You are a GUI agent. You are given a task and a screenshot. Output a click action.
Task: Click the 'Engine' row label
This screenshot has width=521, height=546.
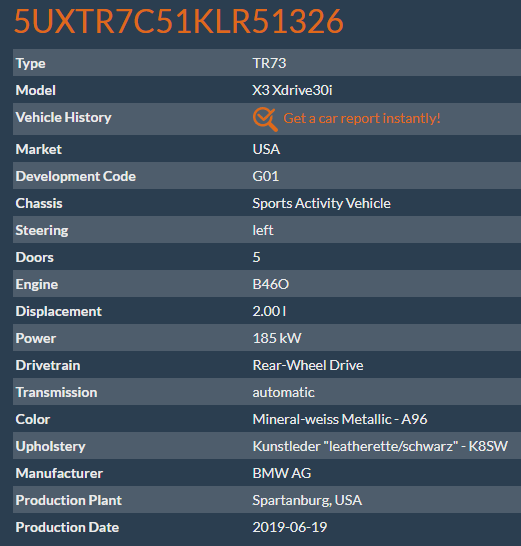click(x=37, y=284)
